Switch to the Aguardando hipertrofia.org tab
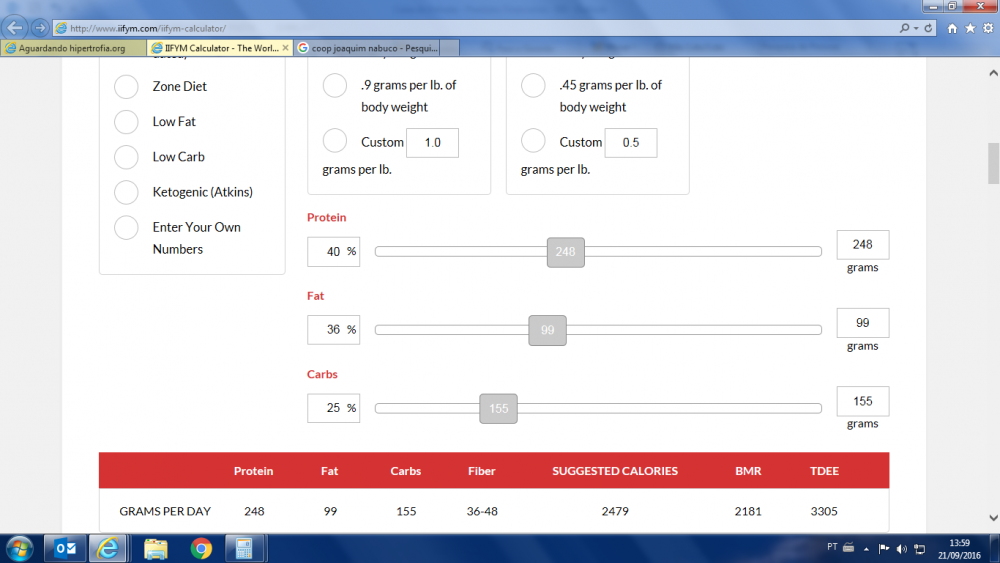 tap(72, 47)
